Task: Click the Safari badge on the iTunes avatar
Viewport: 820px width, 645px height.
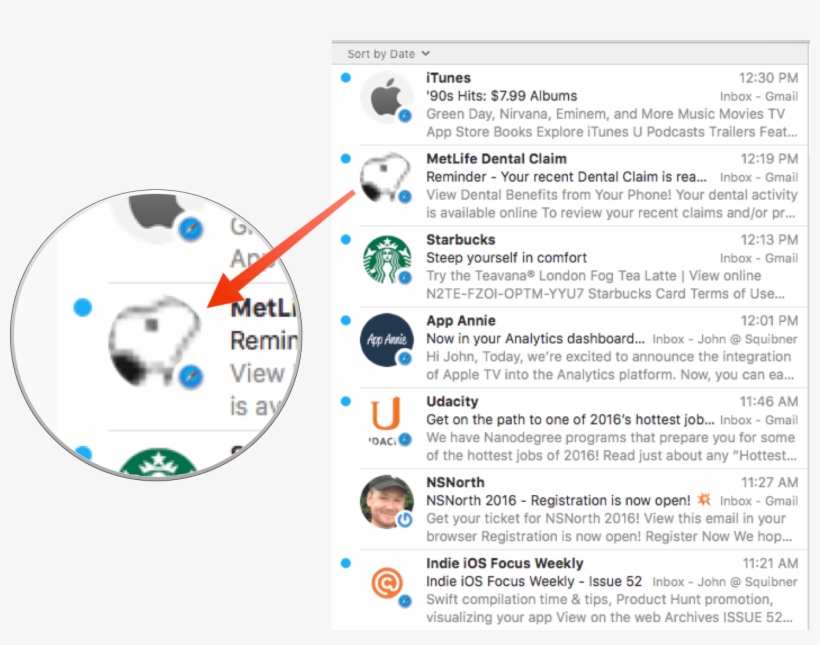Action: tap(405, 116)
